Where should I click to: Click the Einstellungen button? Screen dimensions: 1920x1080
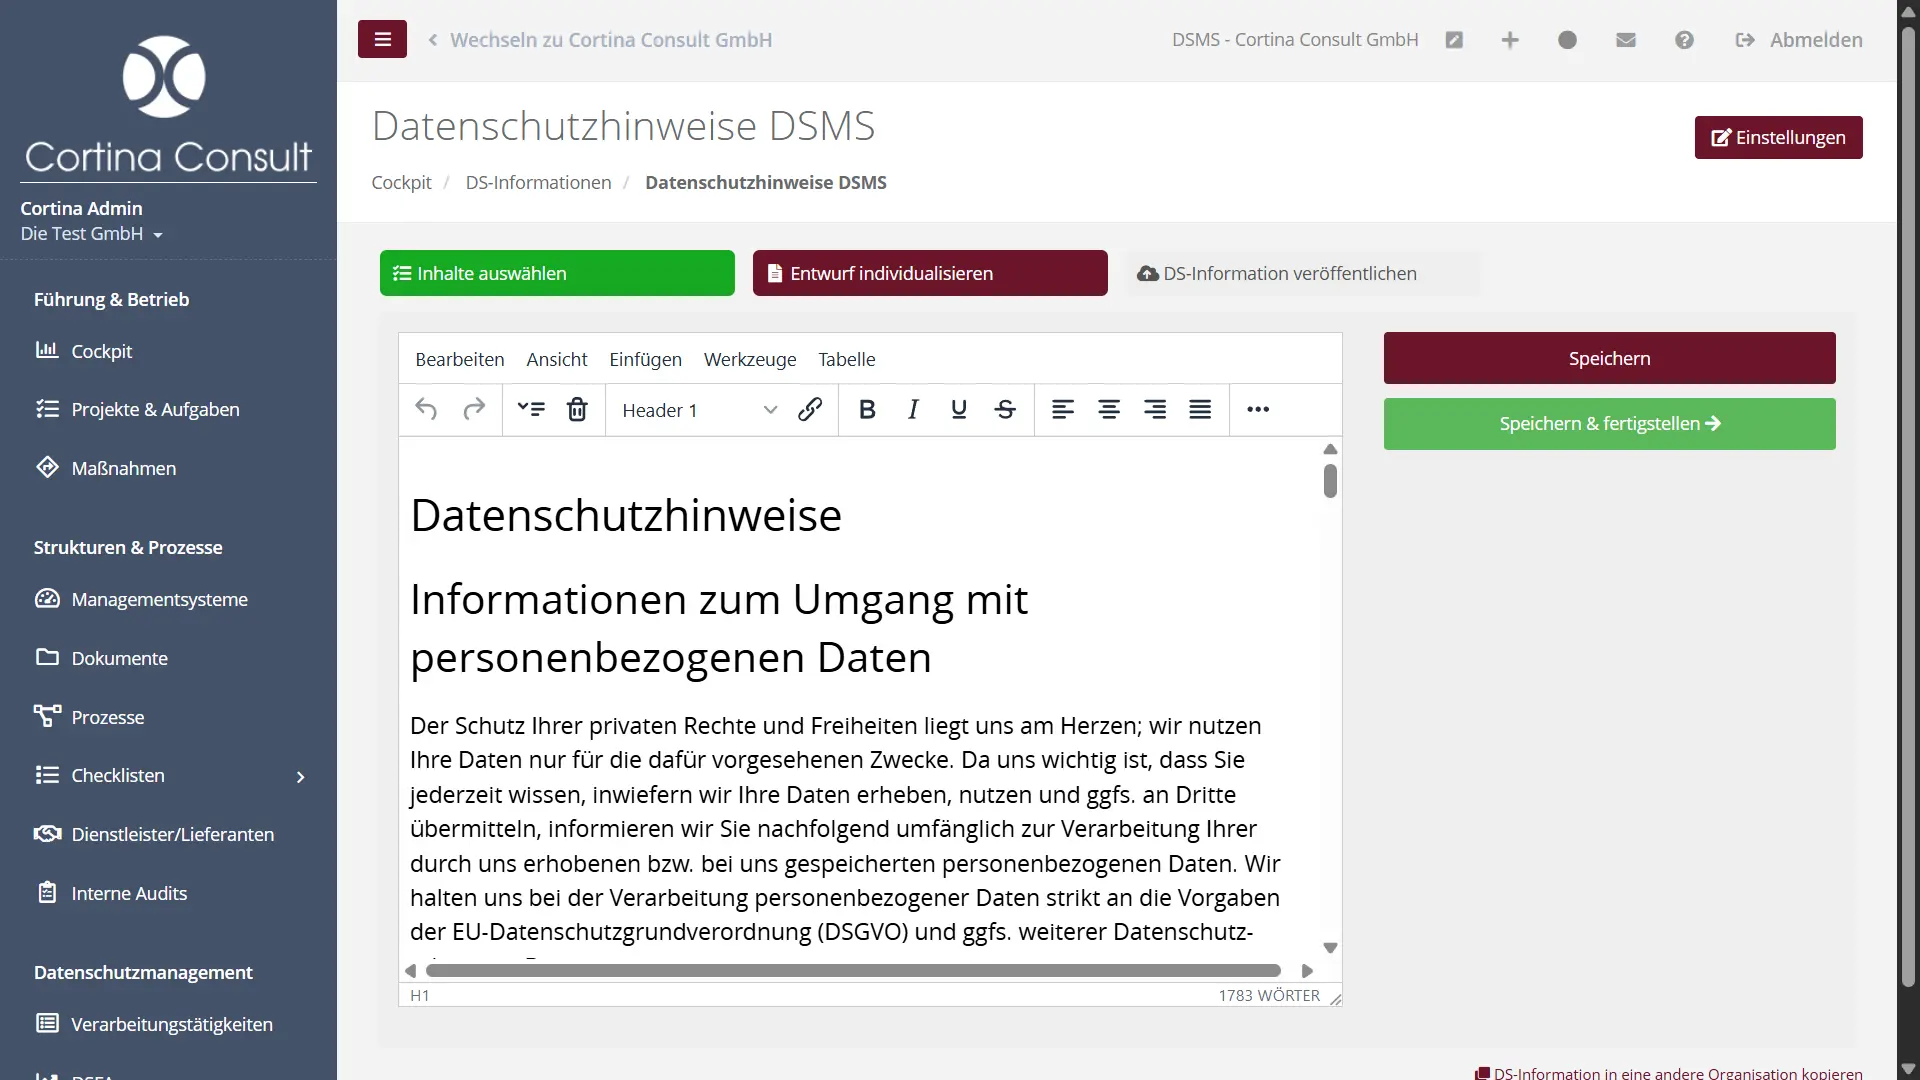coord(1778,137)
